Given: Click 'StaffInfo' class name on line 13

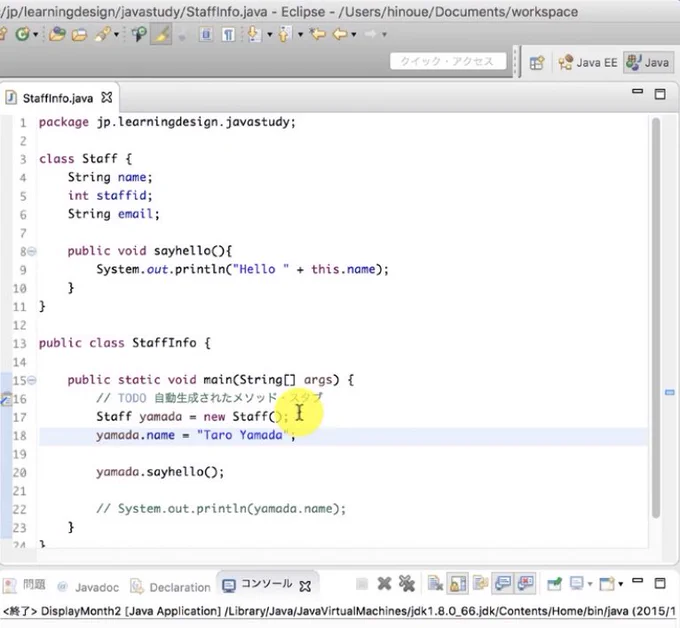Looking at the screenshot, I should click(164, 343).
